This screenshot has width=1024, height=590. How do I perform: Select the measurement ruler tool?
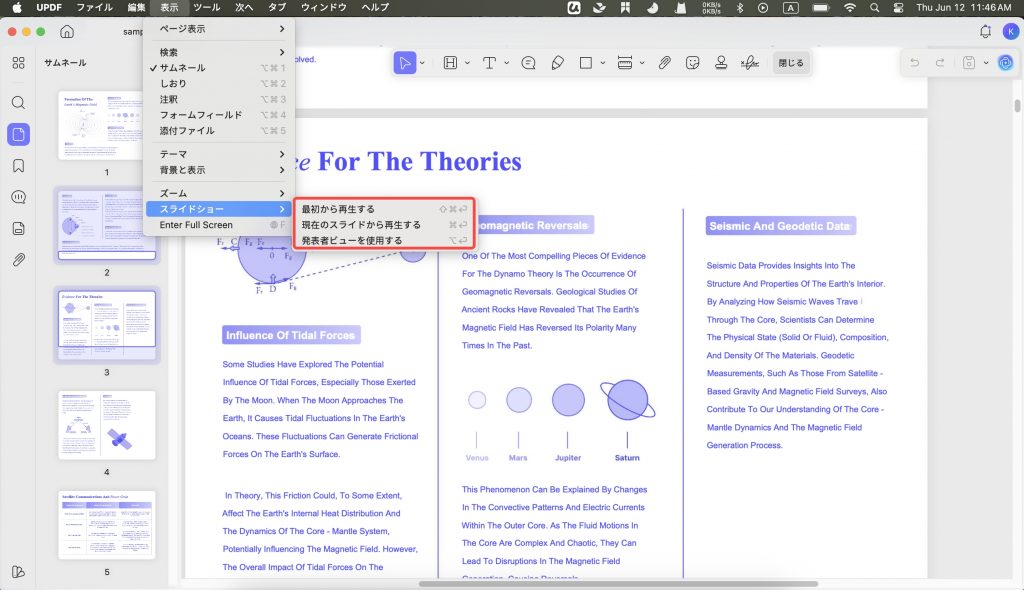click(x=625, y=63)
